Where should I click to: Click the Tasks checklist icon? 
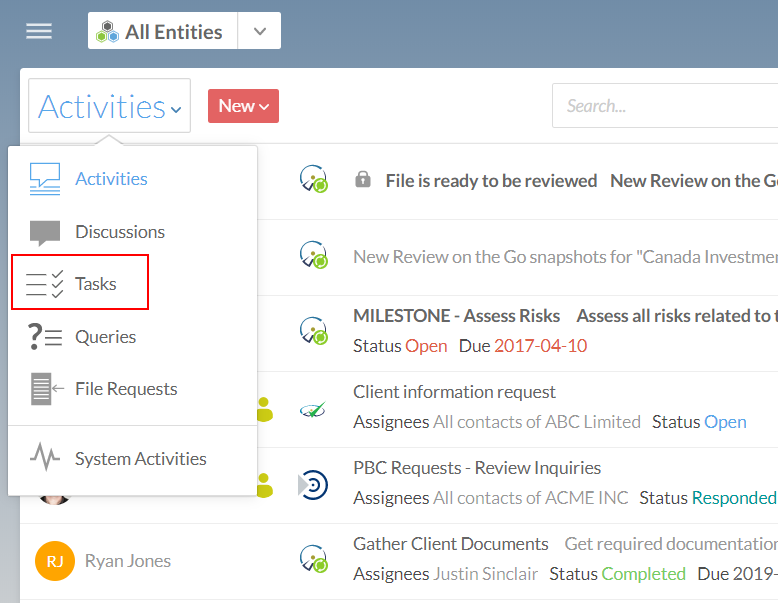pyautogui.click(x=45, y=284)
